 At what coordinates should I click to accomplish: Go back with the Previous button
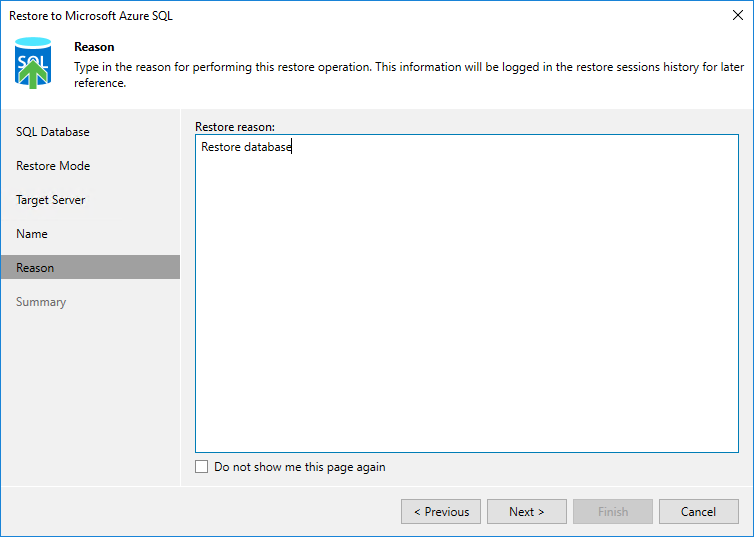(441, 512)
